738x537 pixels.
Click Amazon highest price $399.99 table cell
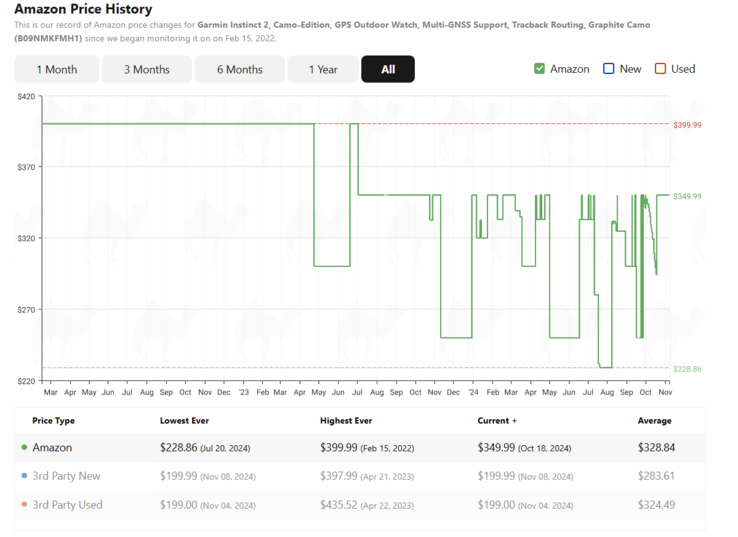367,448
